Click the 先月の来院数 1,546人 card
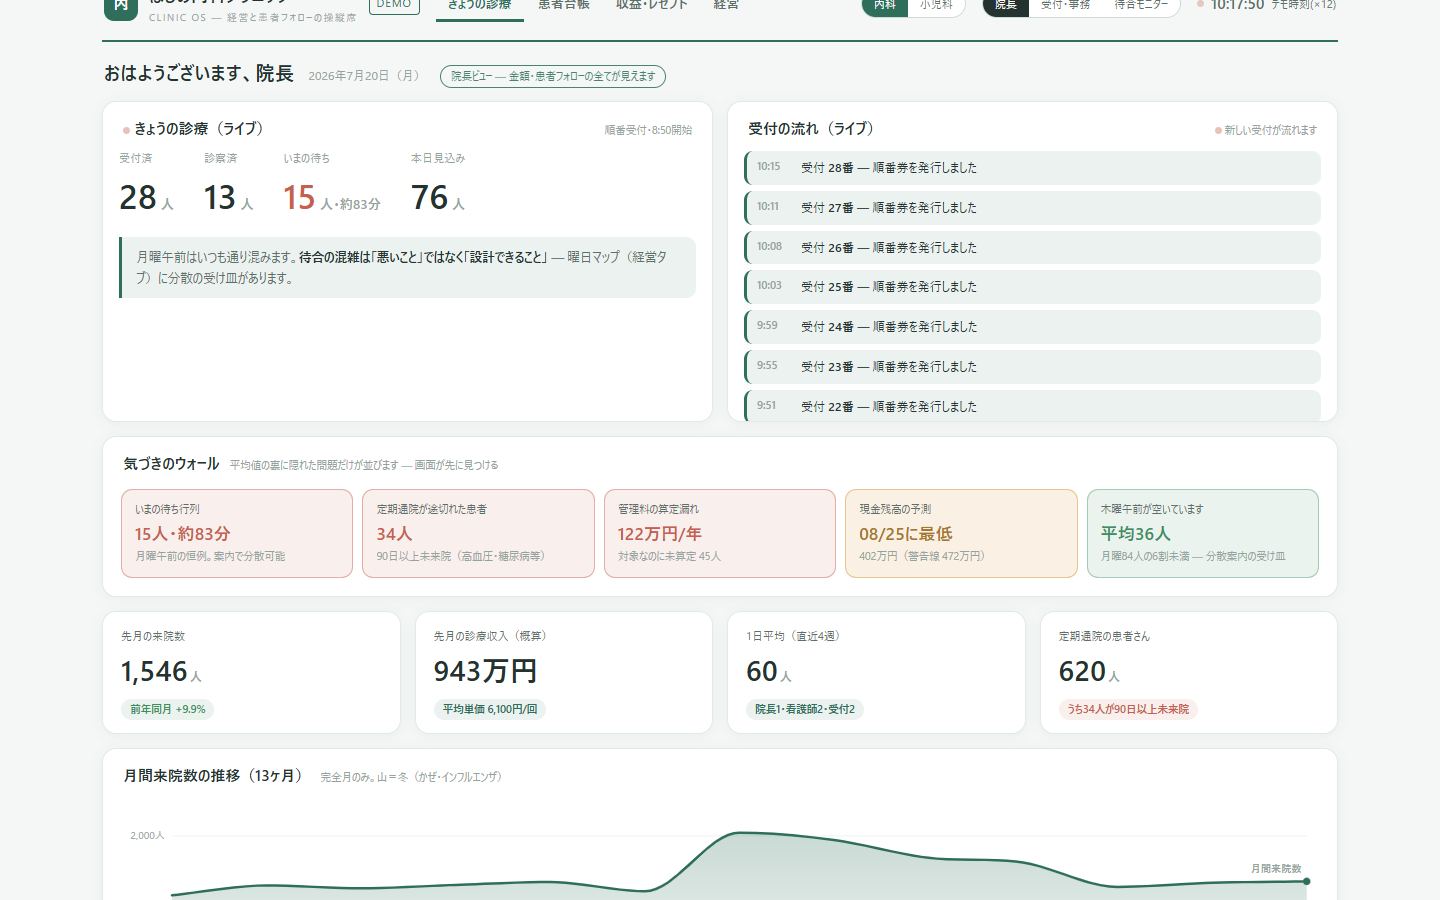Viewport: 1440px width, 900px height. 251,673
